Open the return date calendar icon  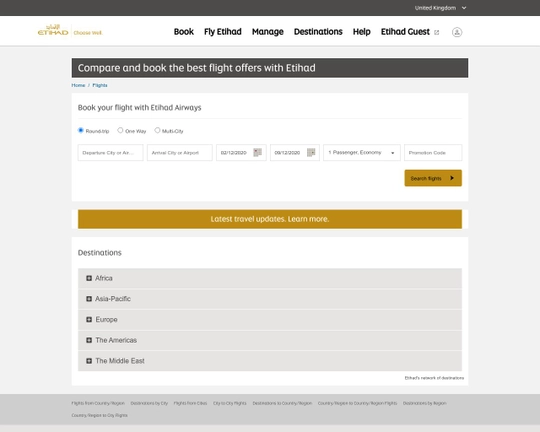(x=311, y=152)
